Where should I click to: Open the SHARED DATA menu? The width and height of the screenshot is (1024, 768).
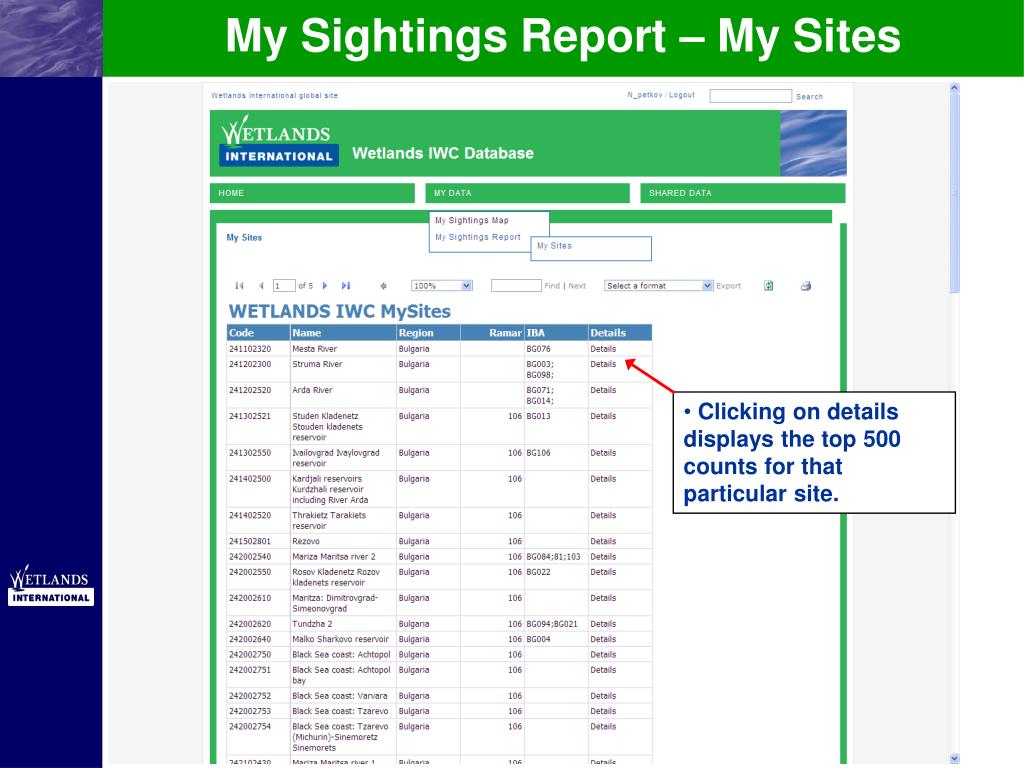(743, 193)
